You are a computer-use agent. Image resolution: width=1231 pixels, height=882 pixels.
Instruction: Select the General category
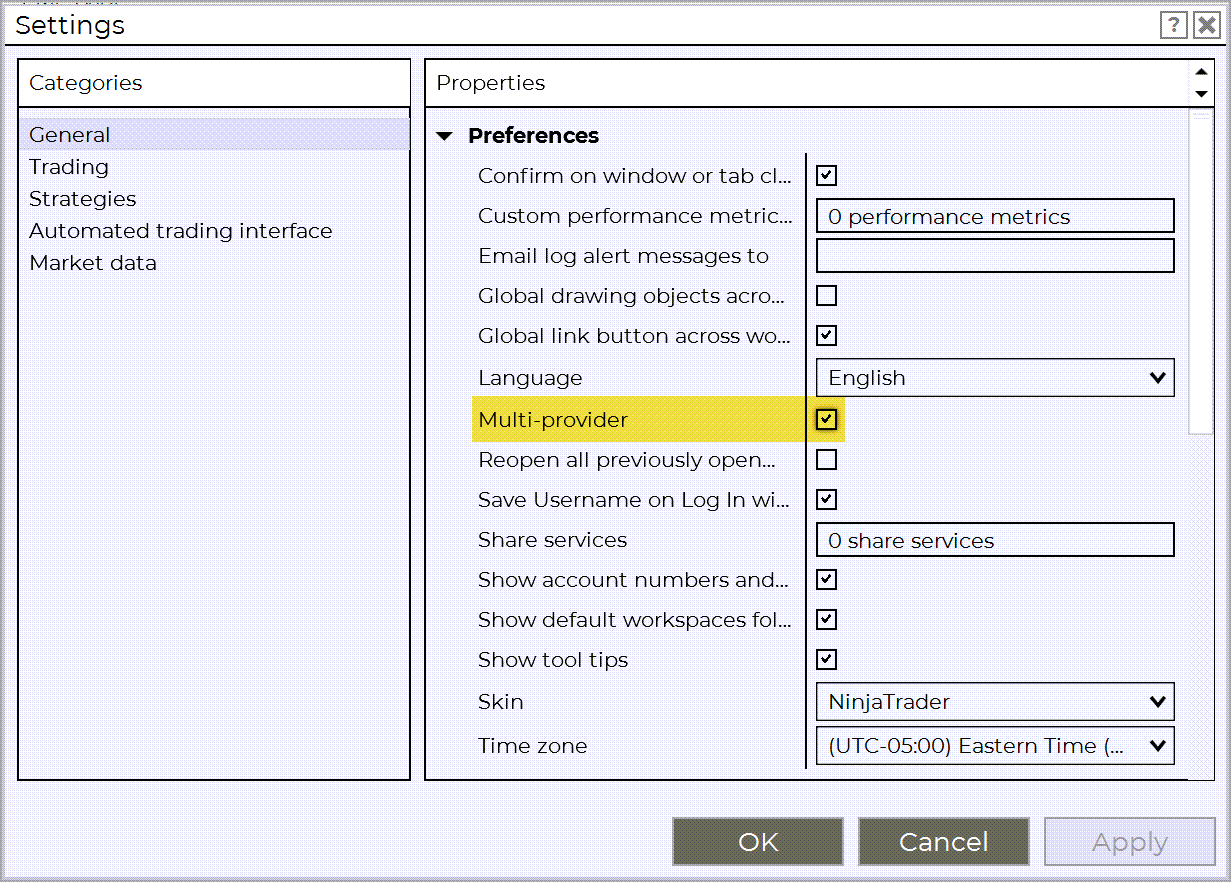click(x=214, y=134)
